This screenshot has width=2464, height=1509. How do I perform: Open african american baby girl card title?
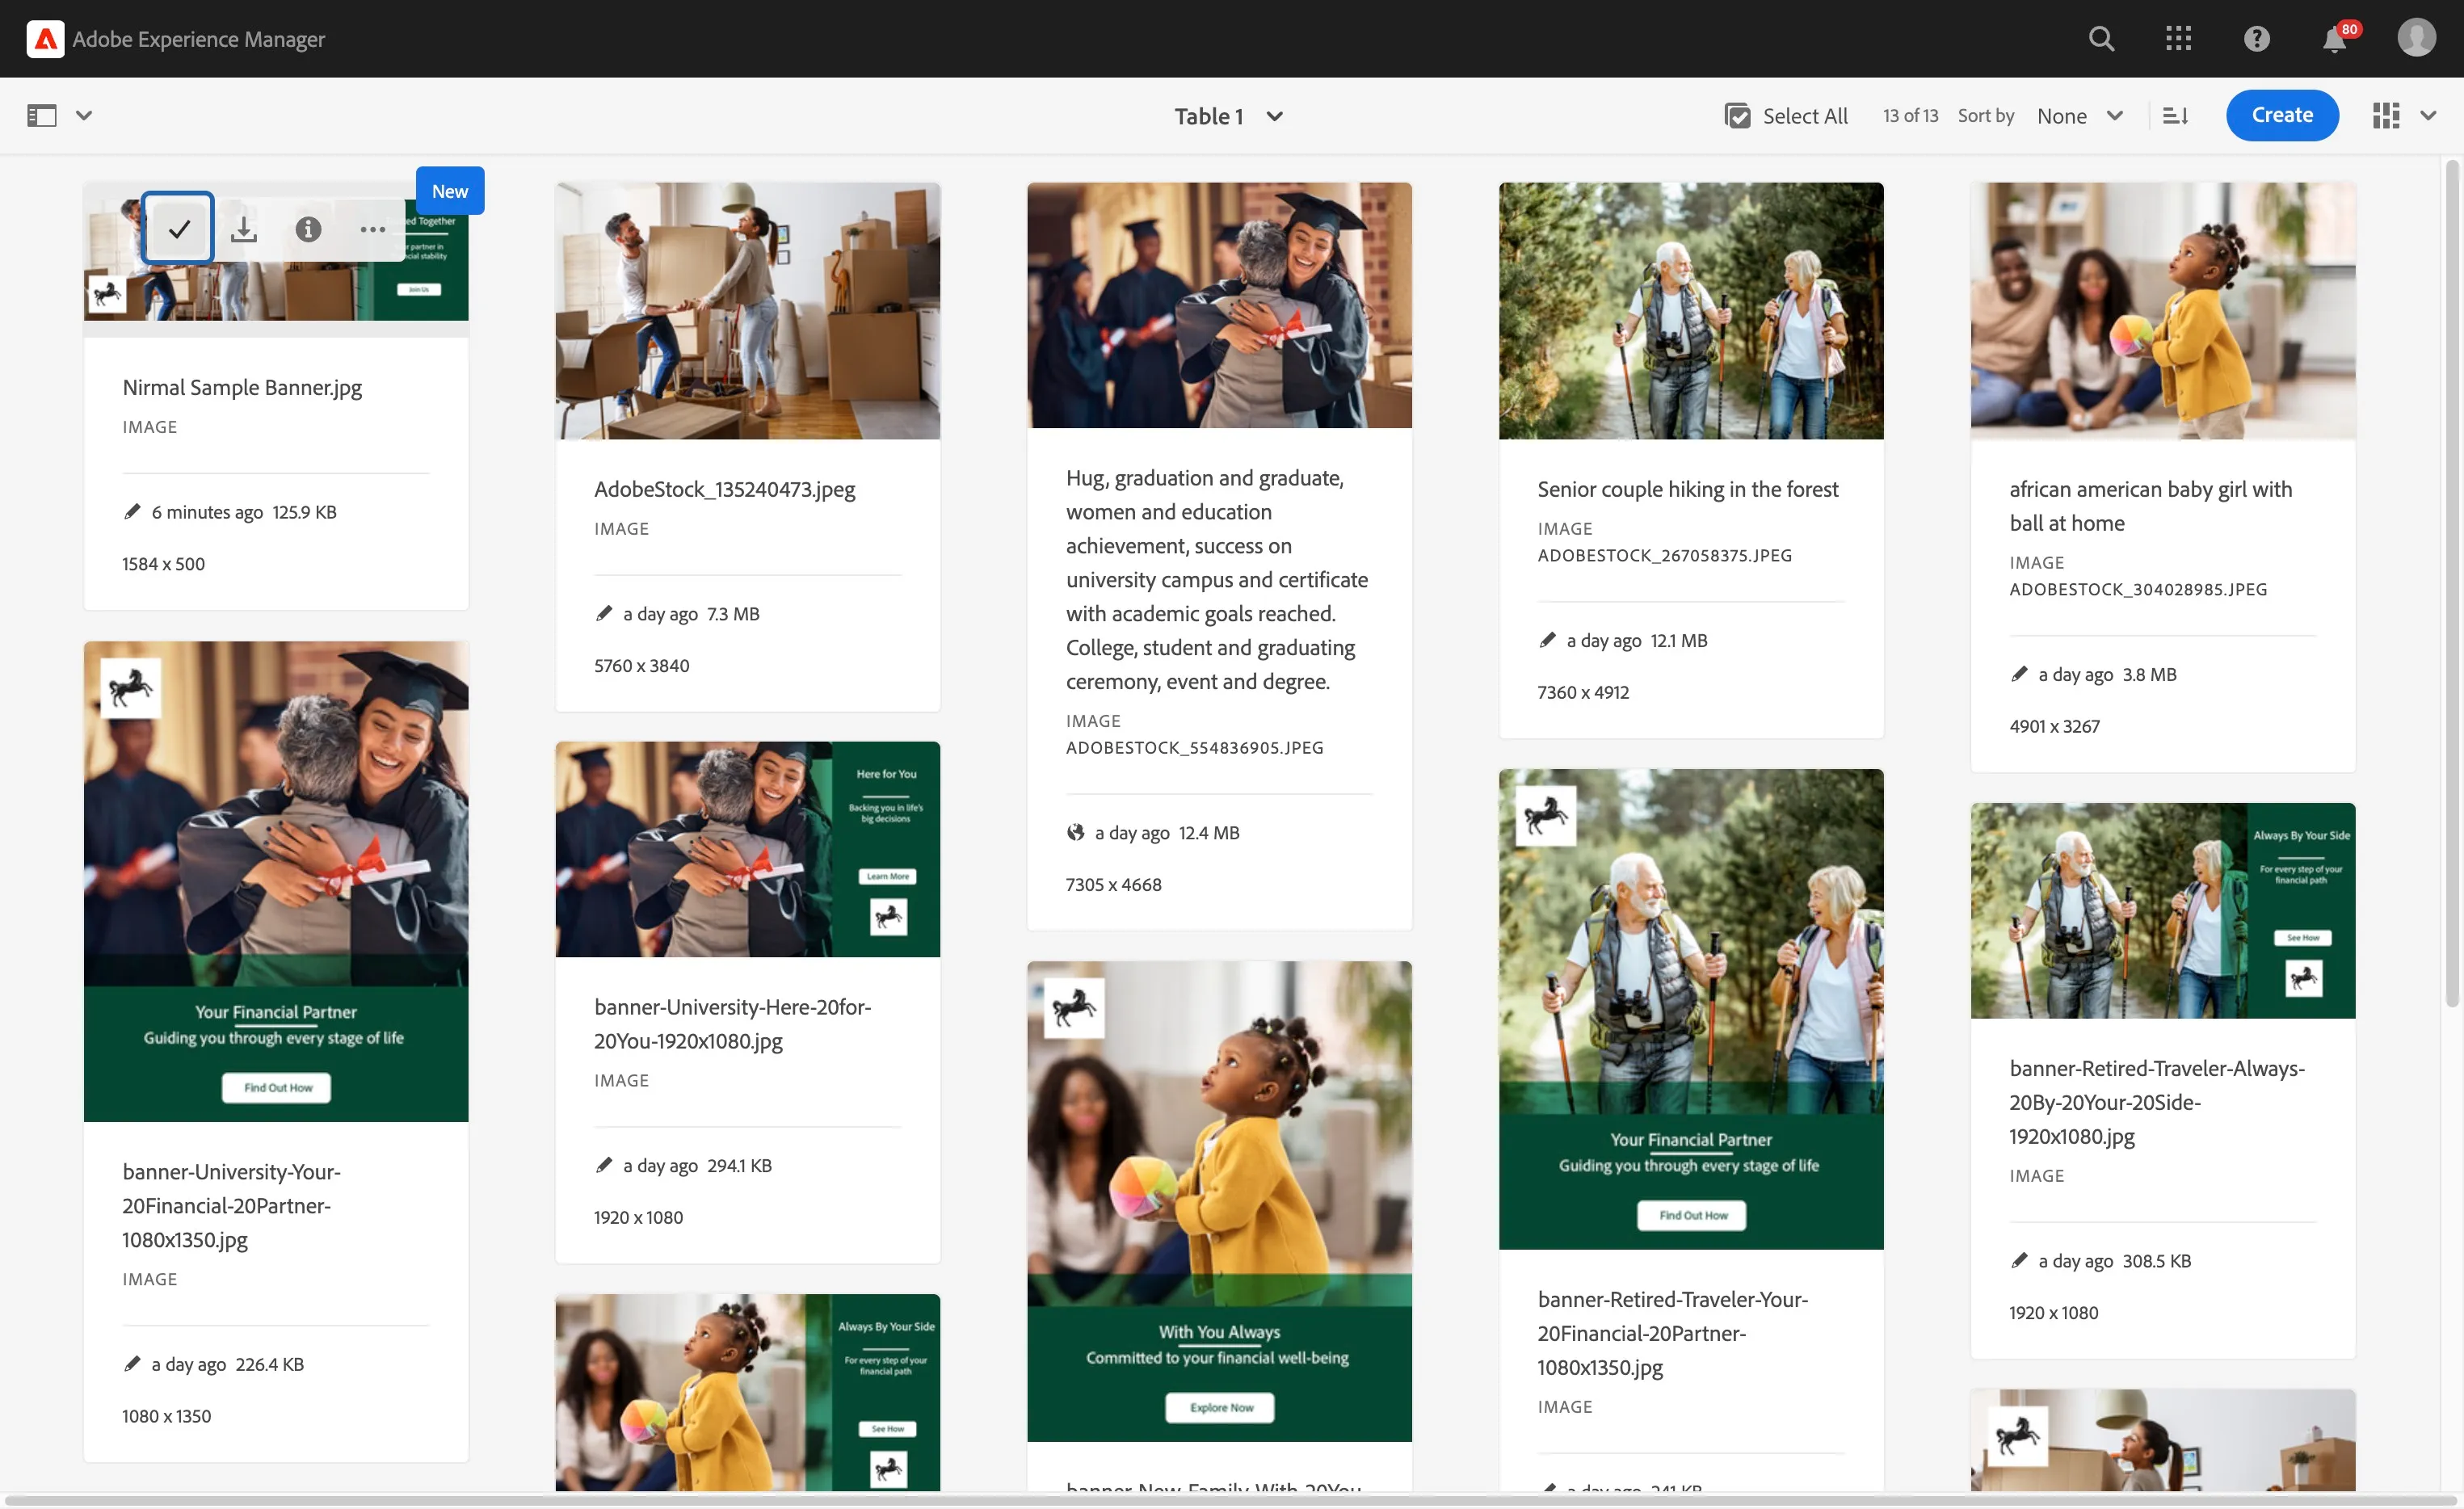[x=2150, y=506]
